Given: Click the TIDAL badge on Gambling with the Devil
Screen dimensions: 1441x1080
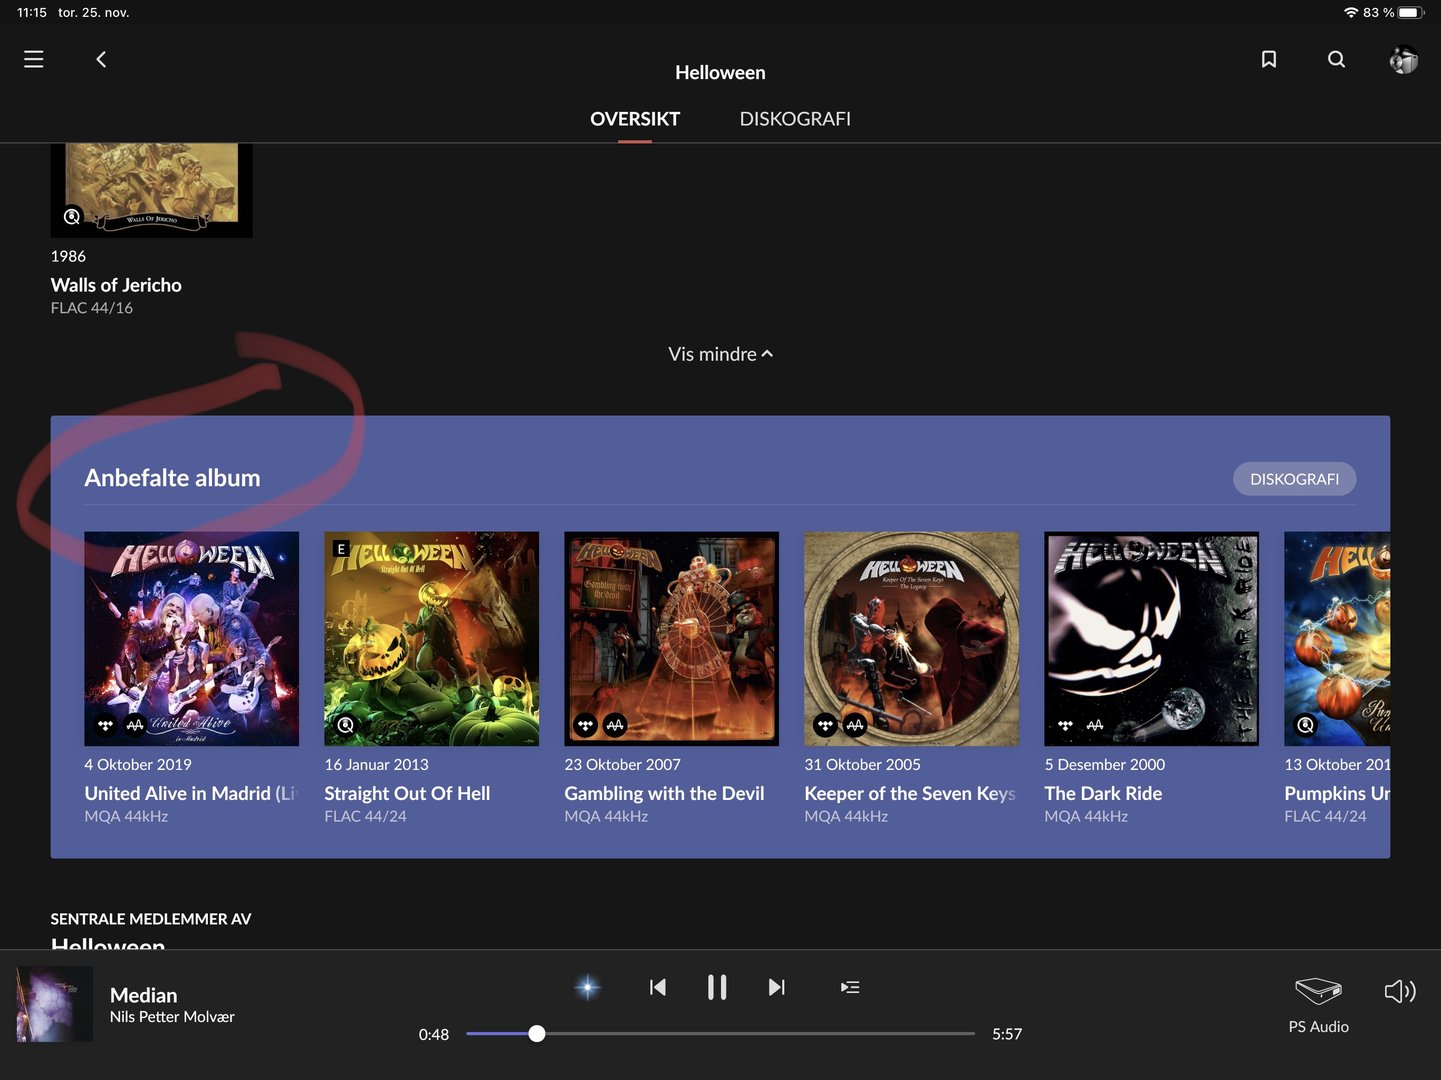Looking at the screenshot, I should (585, 725).
